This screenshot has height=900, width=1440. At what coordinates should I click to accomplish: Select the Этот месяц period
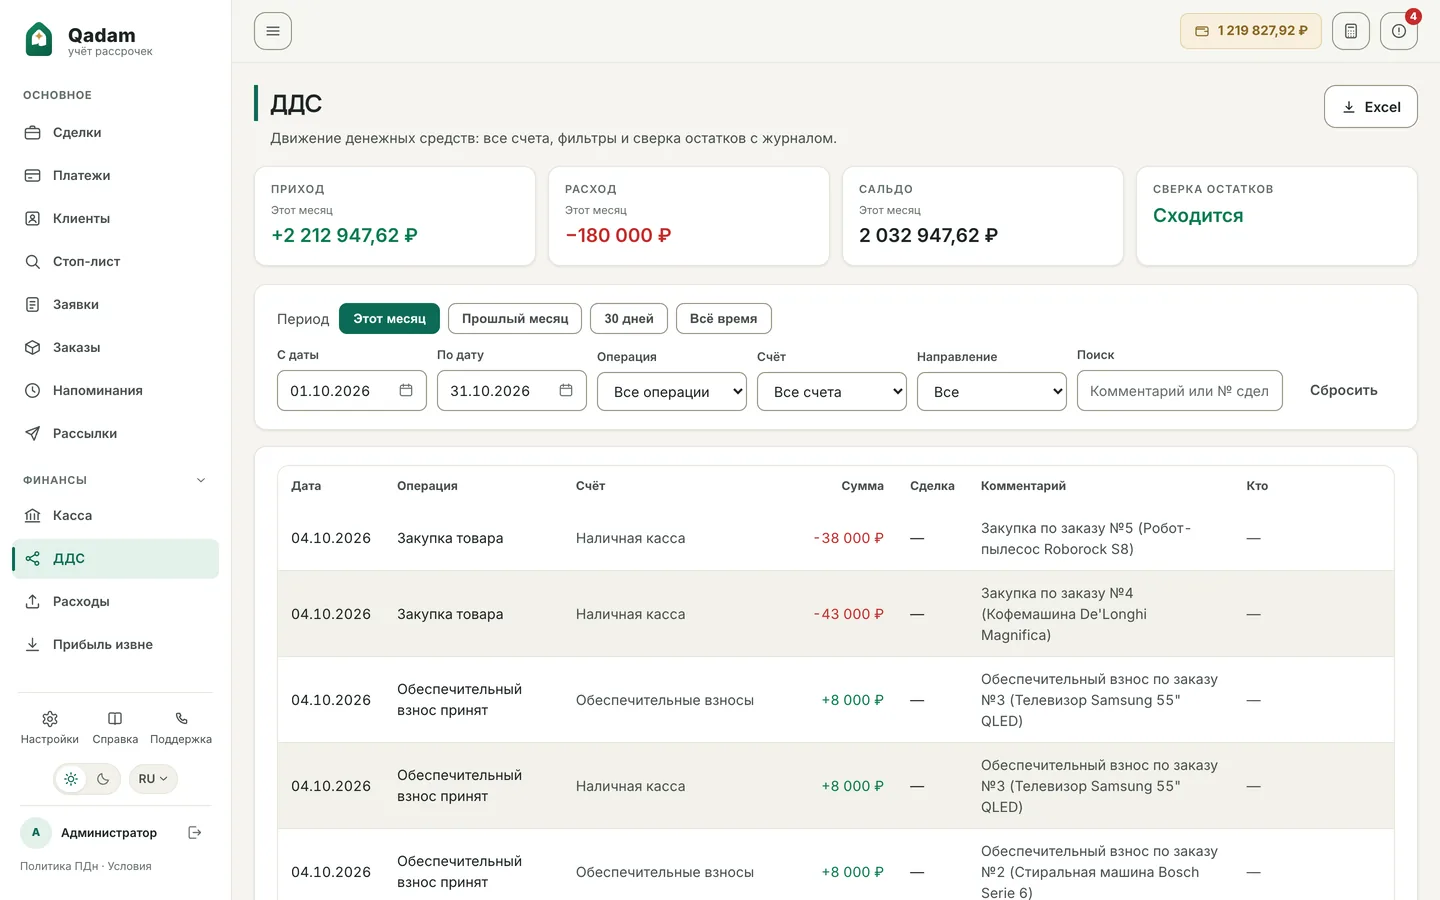click(389, 319)
